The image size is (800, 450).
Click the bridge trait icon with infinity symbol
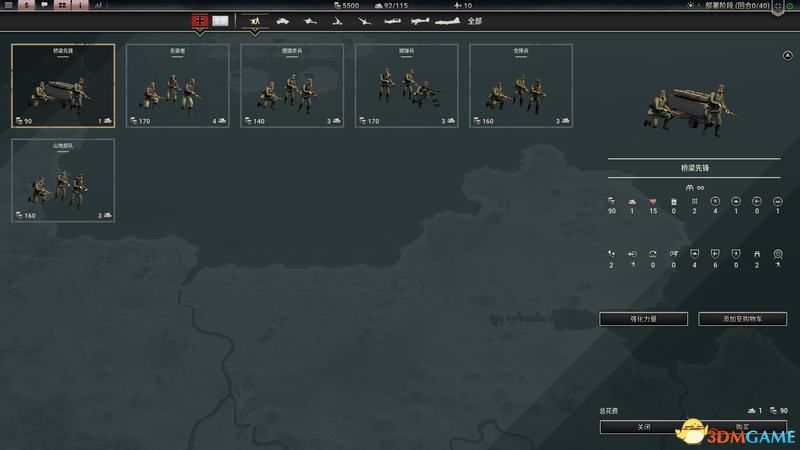click(694, 188)
